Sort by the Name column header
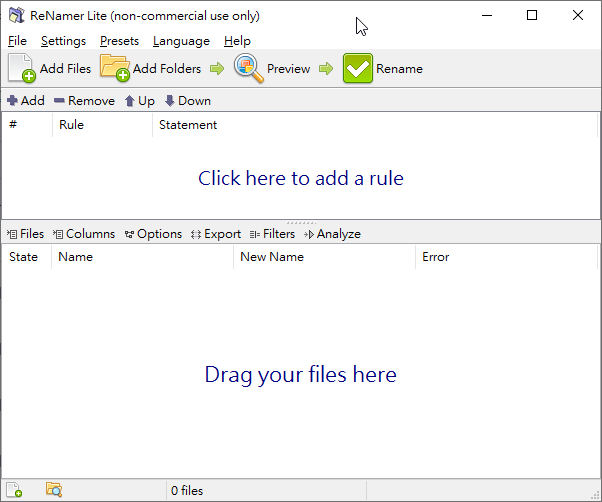 (x=142, y=256)
